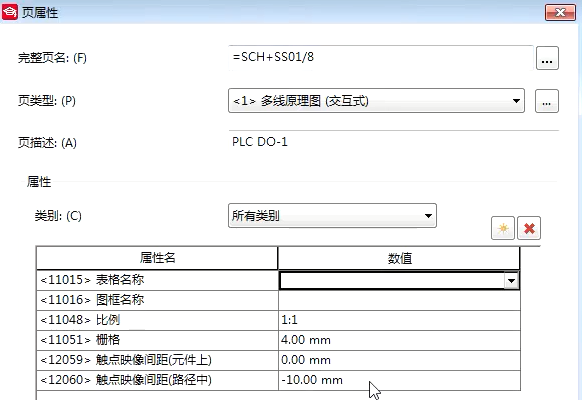Click ellipsis button next to page type

[546, 101]
